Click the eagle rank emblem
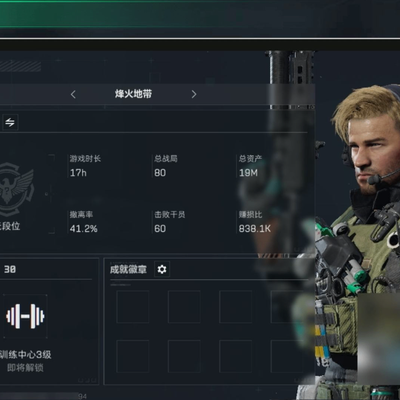The image size is (400, 400). [15, 189]
